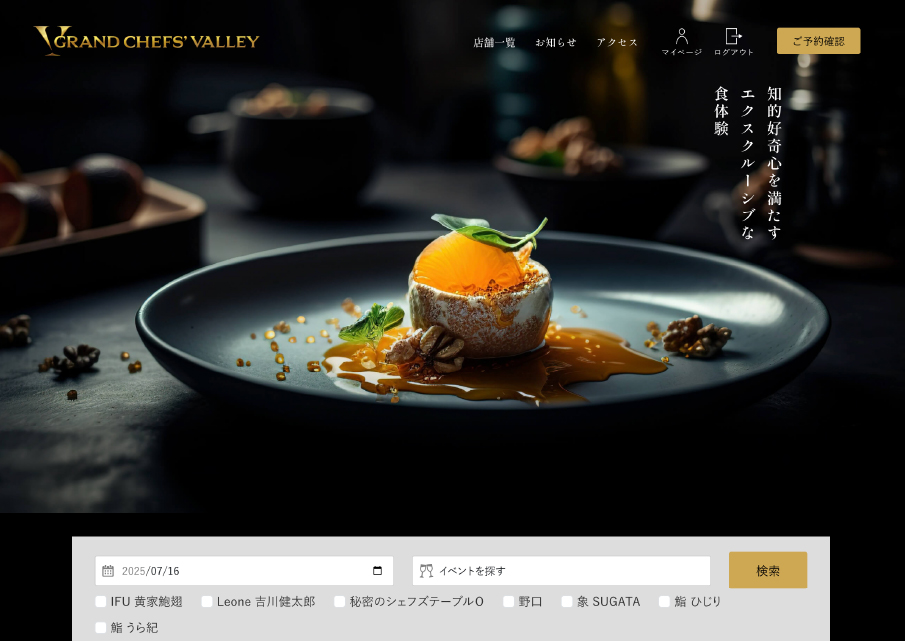Click the Grand Chefs' Valley logo
Screen dimensions: 905x641
pyautogui.click(x=147, y=41)
